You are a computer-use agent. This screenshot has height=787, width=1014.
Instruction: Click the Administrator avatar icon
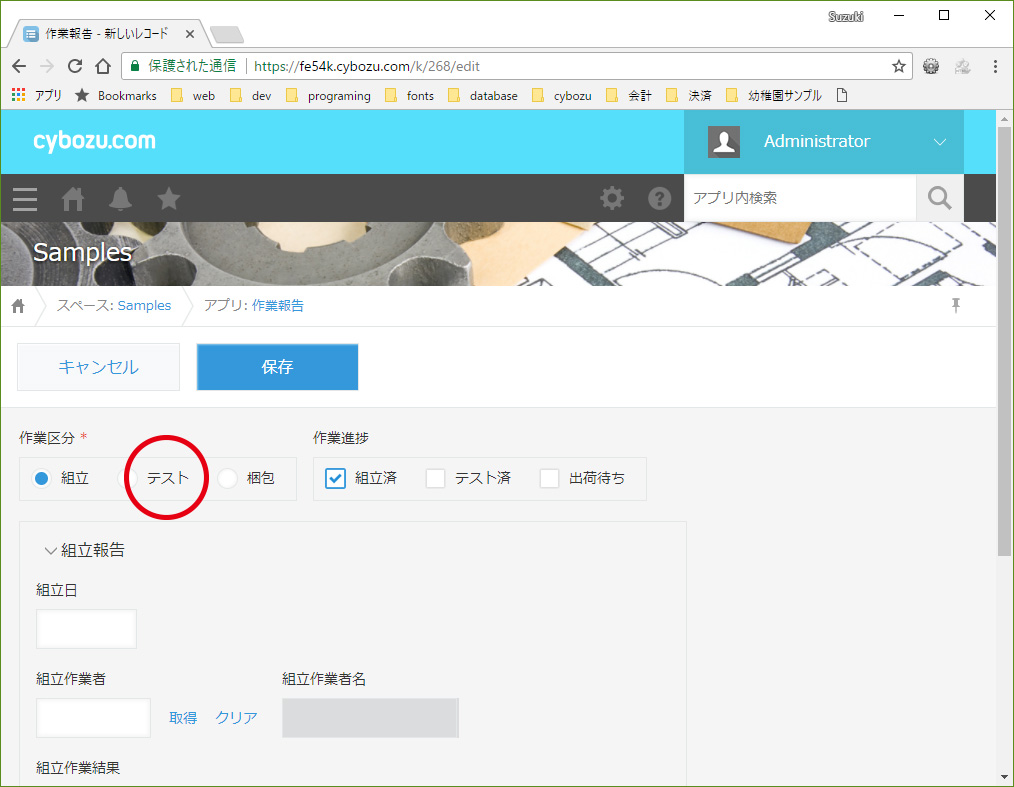724,142
